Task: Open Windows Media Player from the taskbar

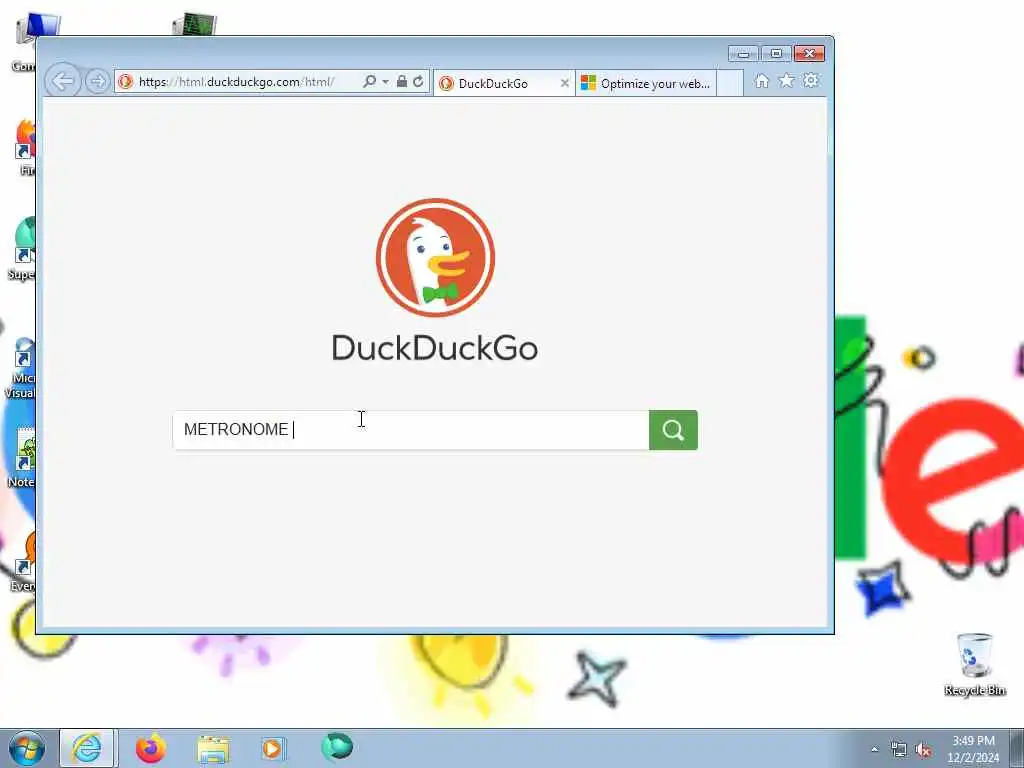Action: 272,748
